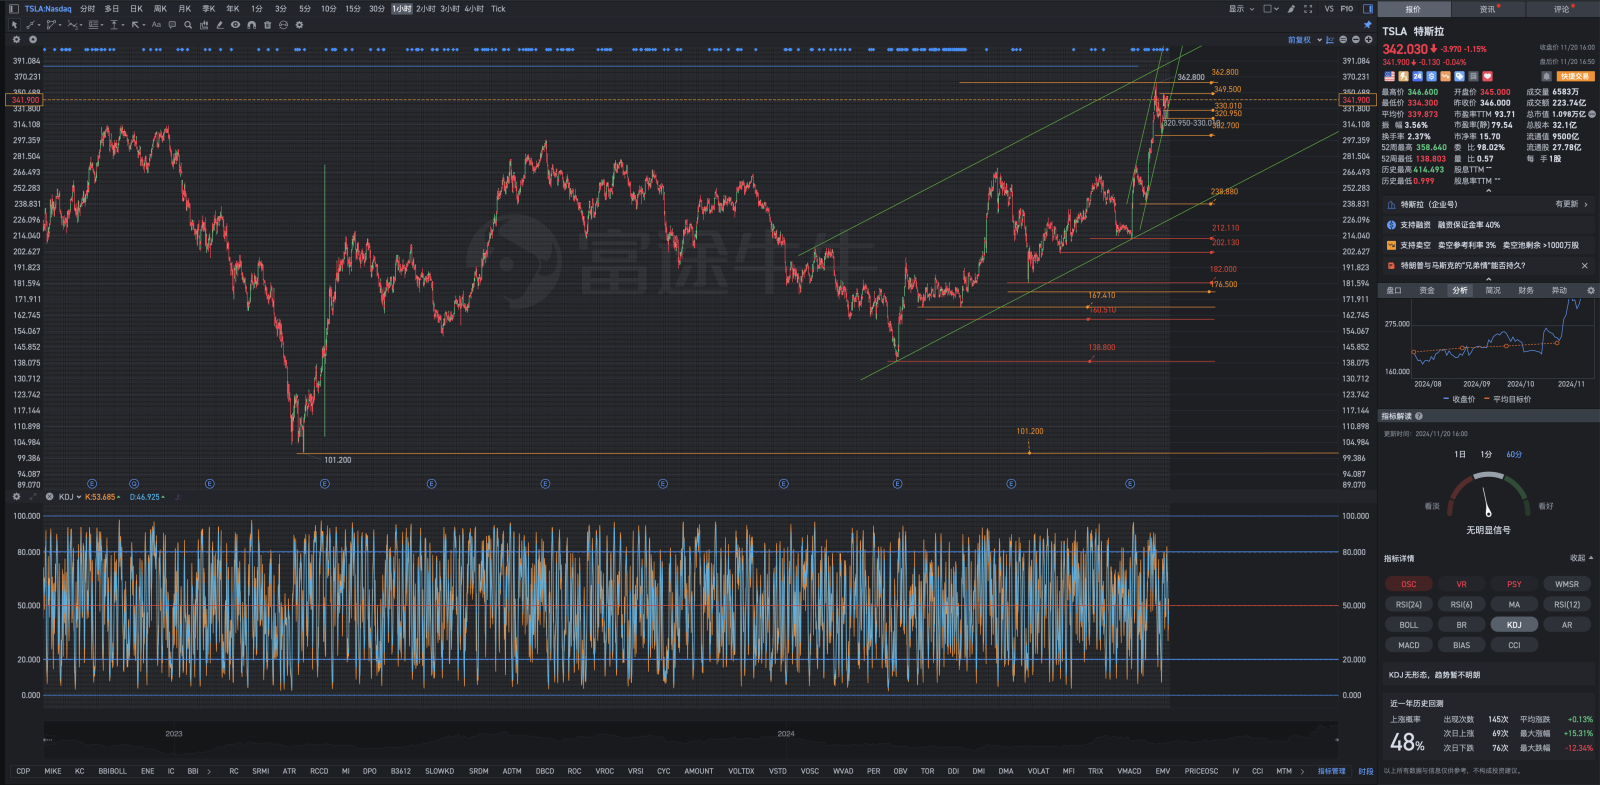Viewport: 1600px width, 785px height.
Task: Select the 60分 signal period
Action: click(1514, 454)
